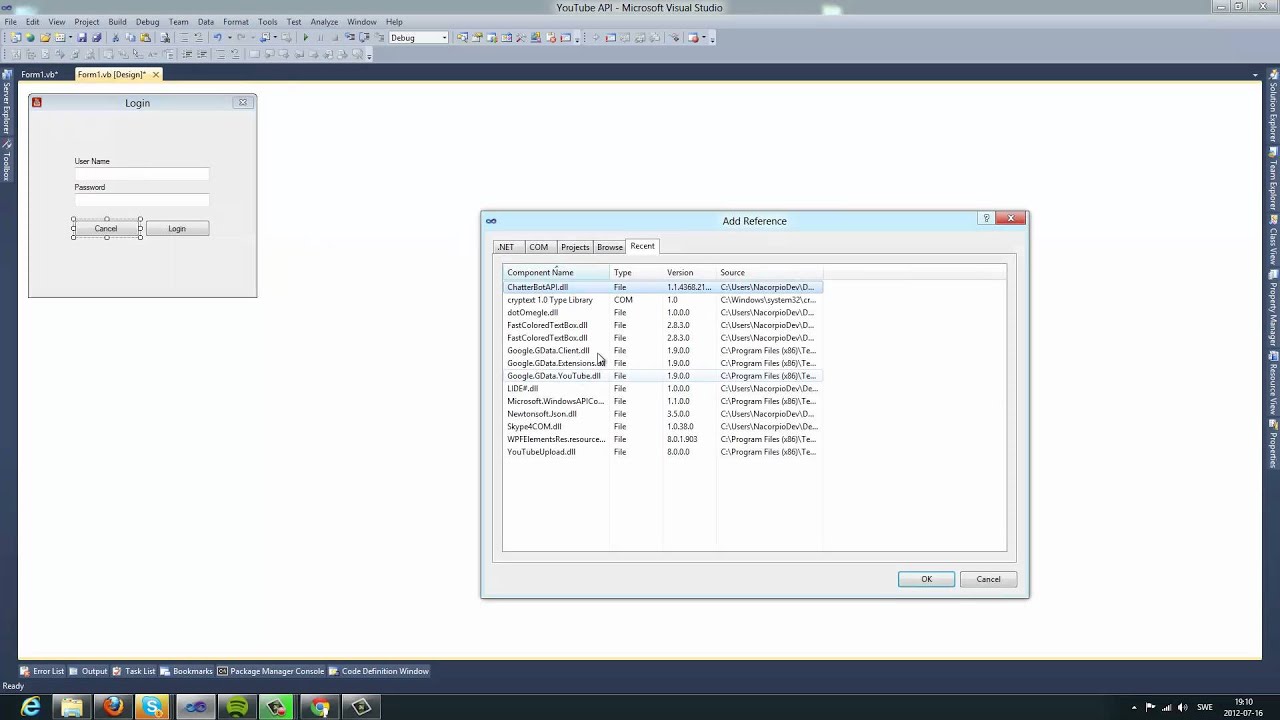Click the help question mark in Add Reference
The height and width of the screenshot is (720, 1280).
click(x=986, y=218)
